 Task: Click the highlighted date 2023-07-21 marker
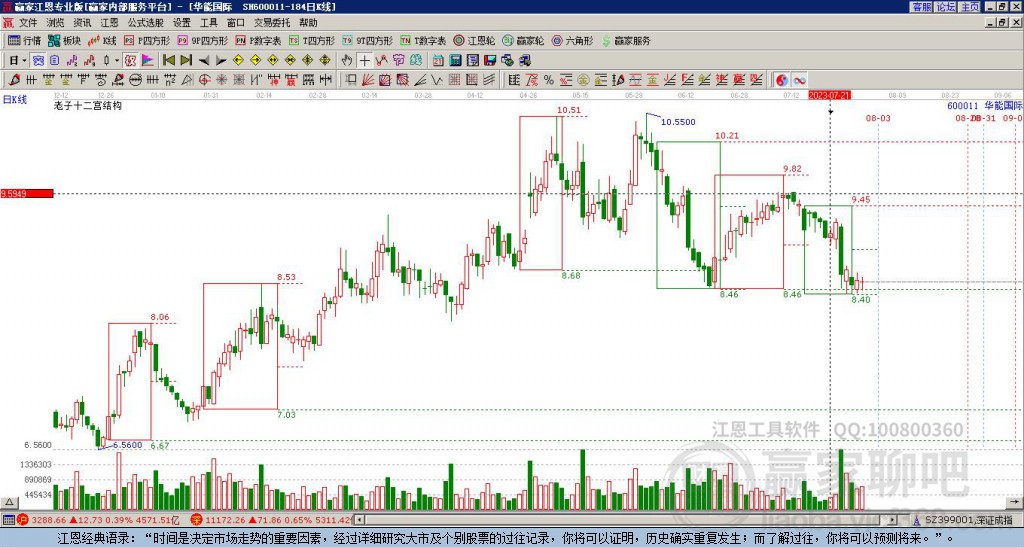pos(829,95)
